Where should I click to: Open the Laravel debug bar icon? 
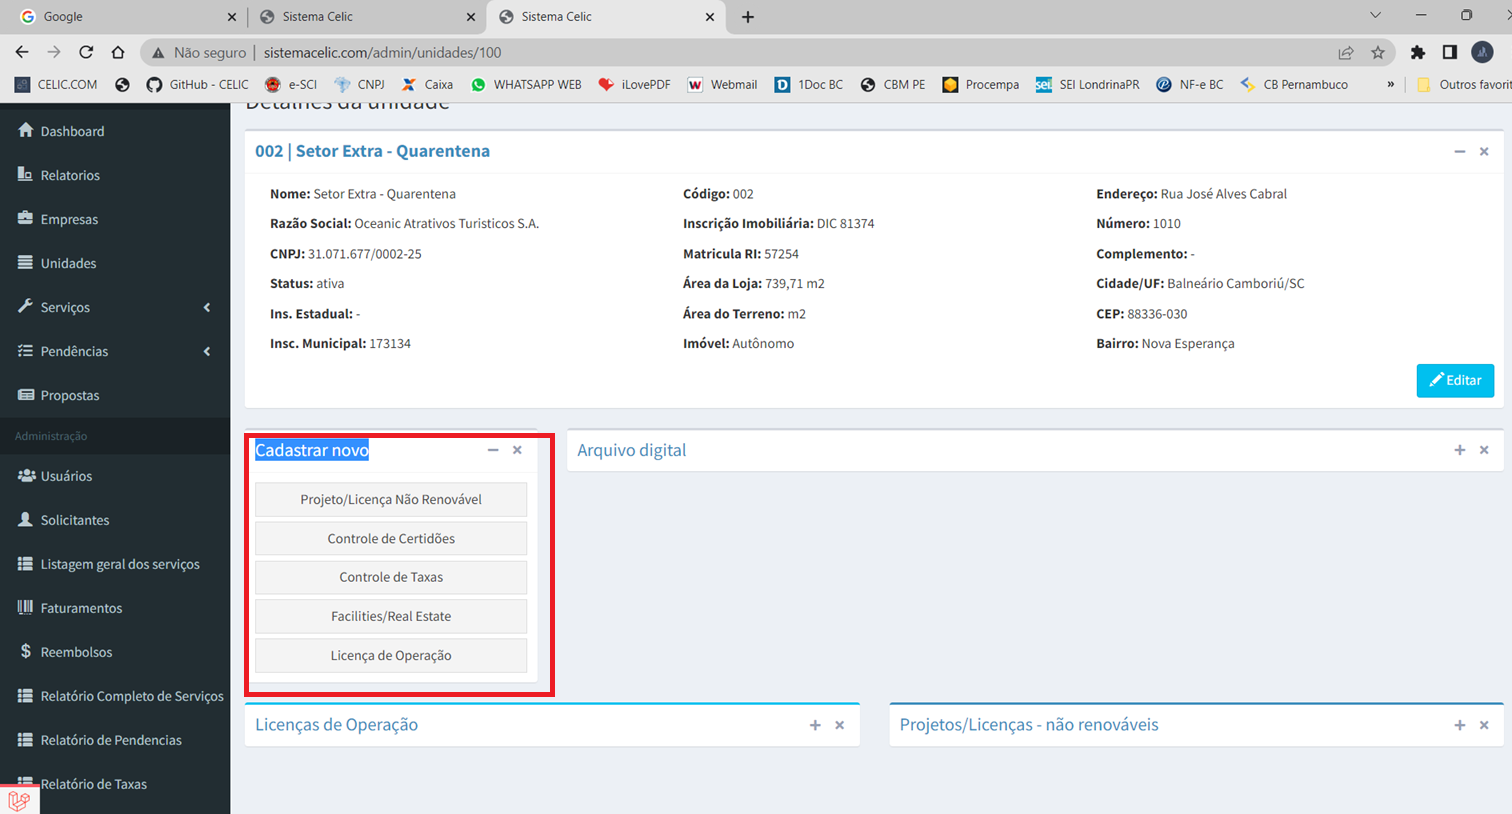[19, 800]
